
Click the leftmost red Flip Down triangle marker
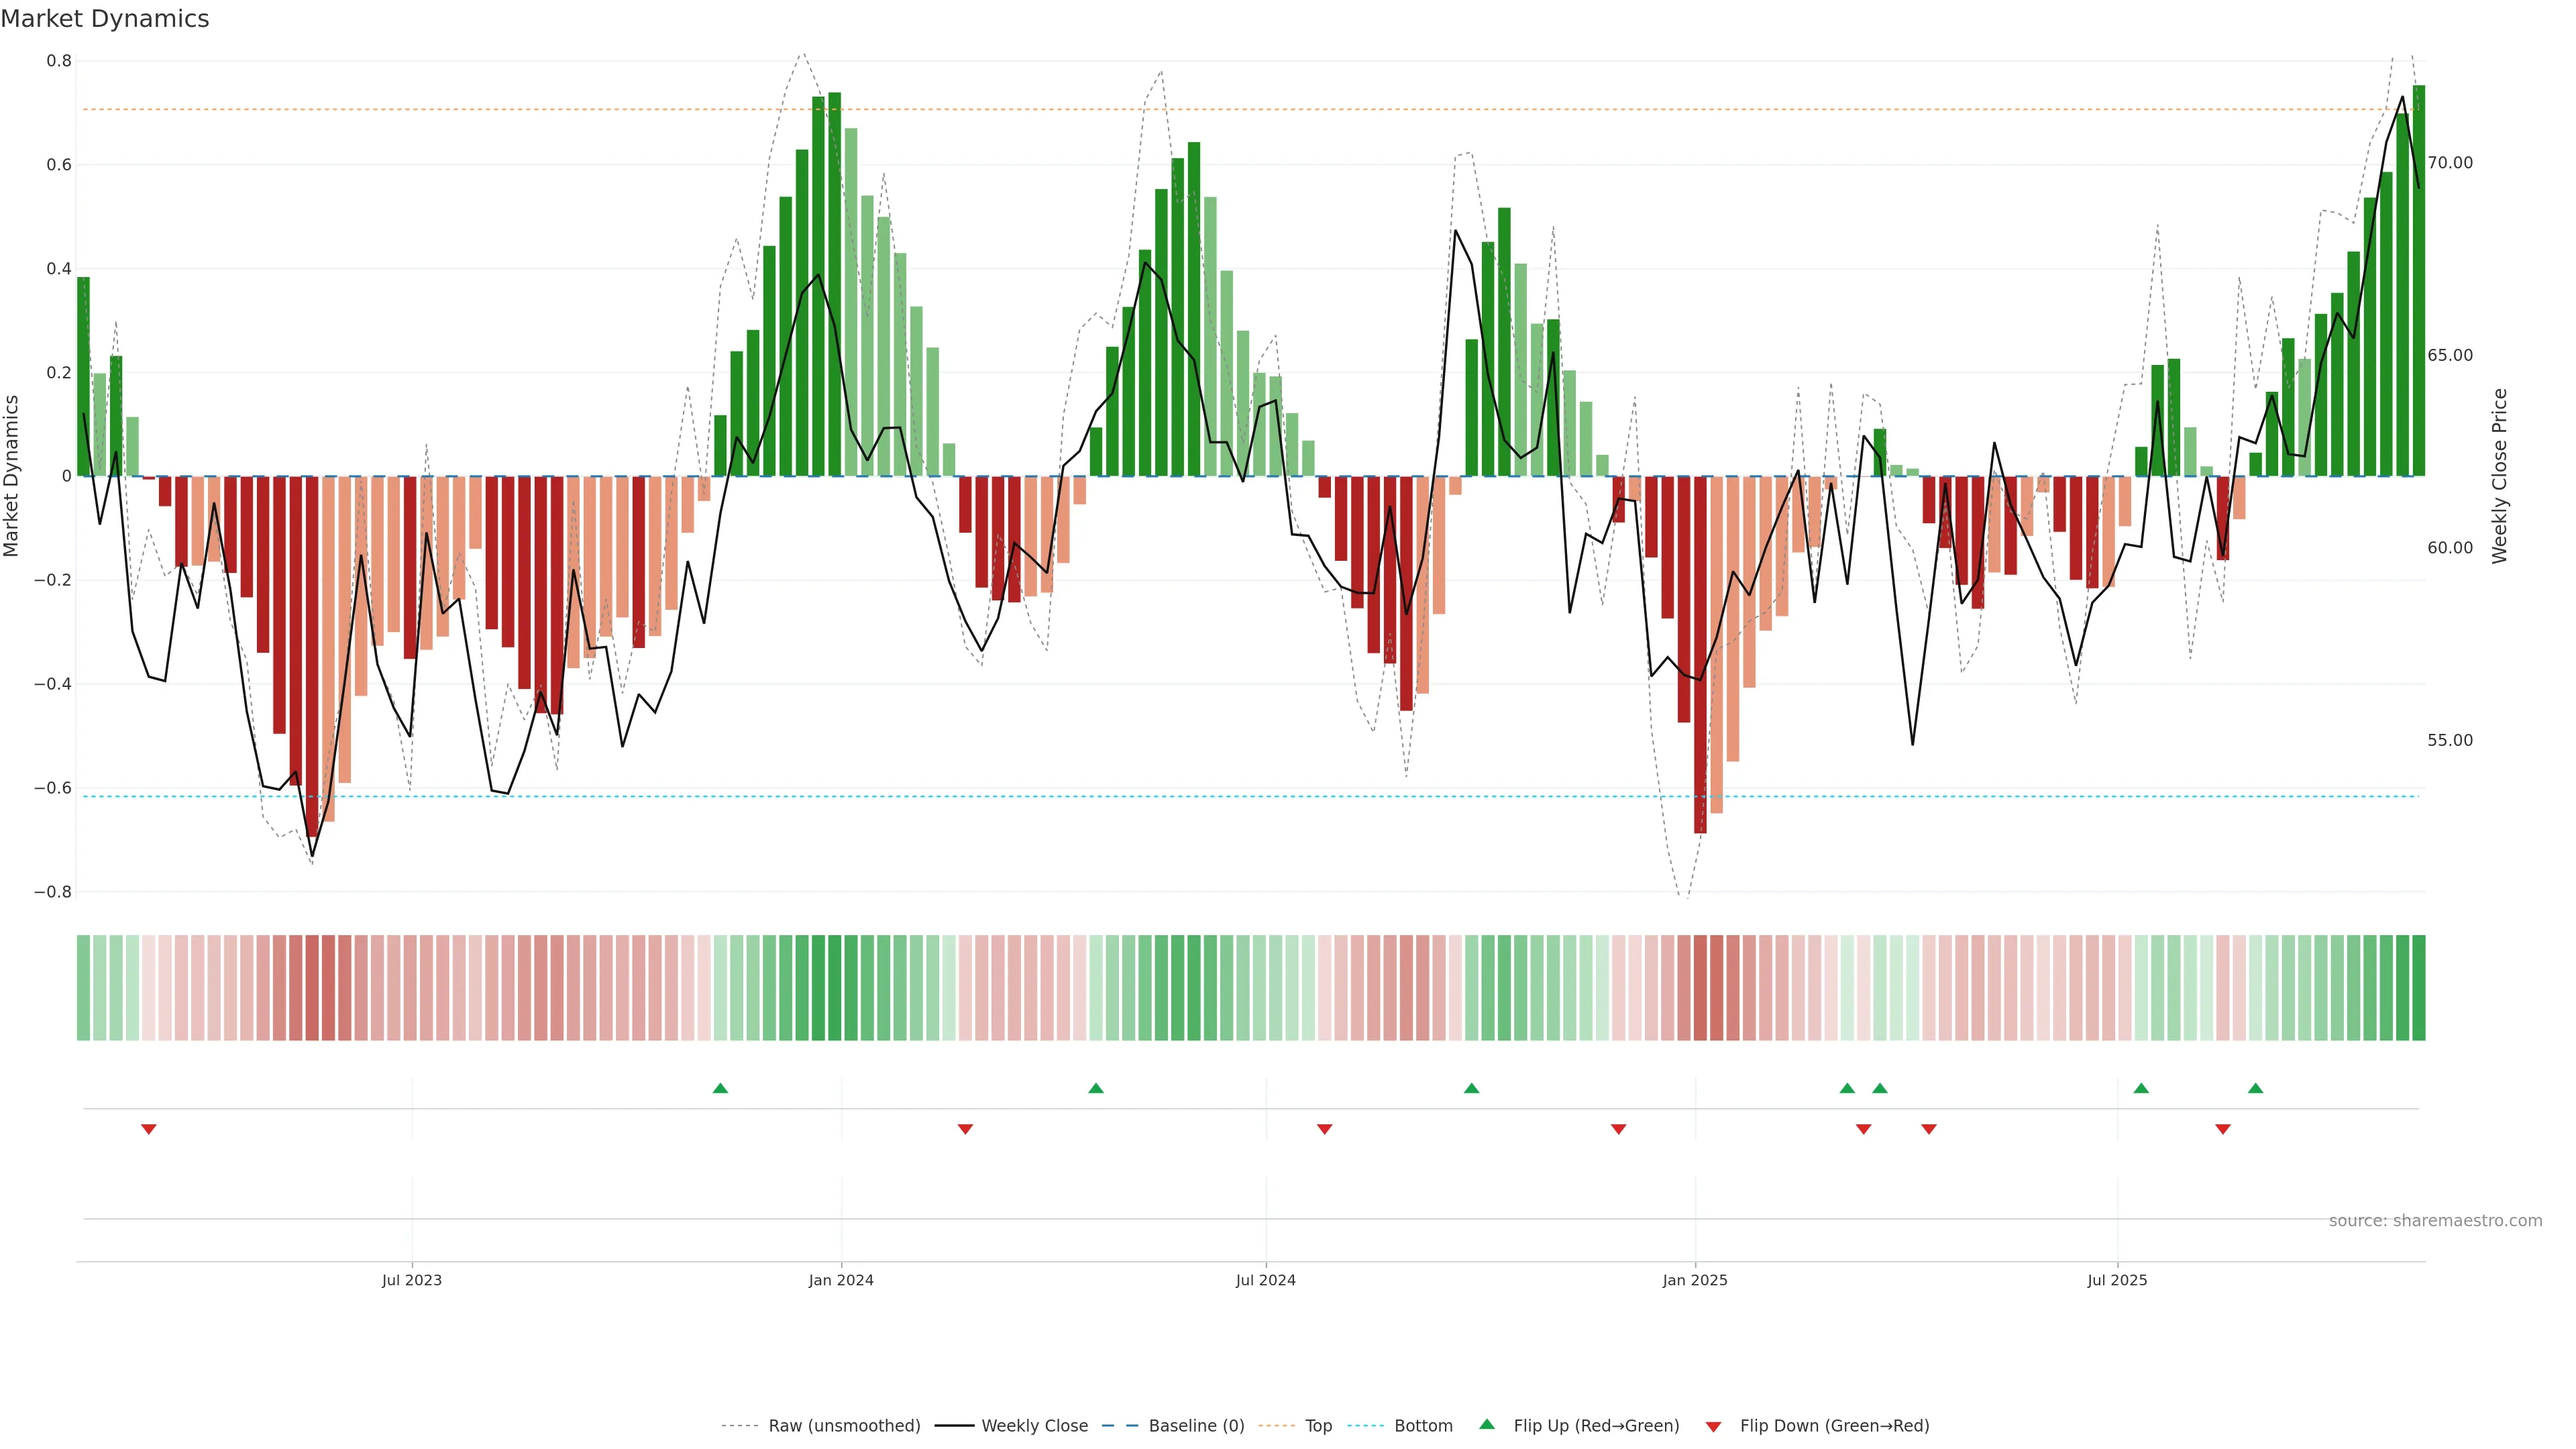[x=149, y=1129]
